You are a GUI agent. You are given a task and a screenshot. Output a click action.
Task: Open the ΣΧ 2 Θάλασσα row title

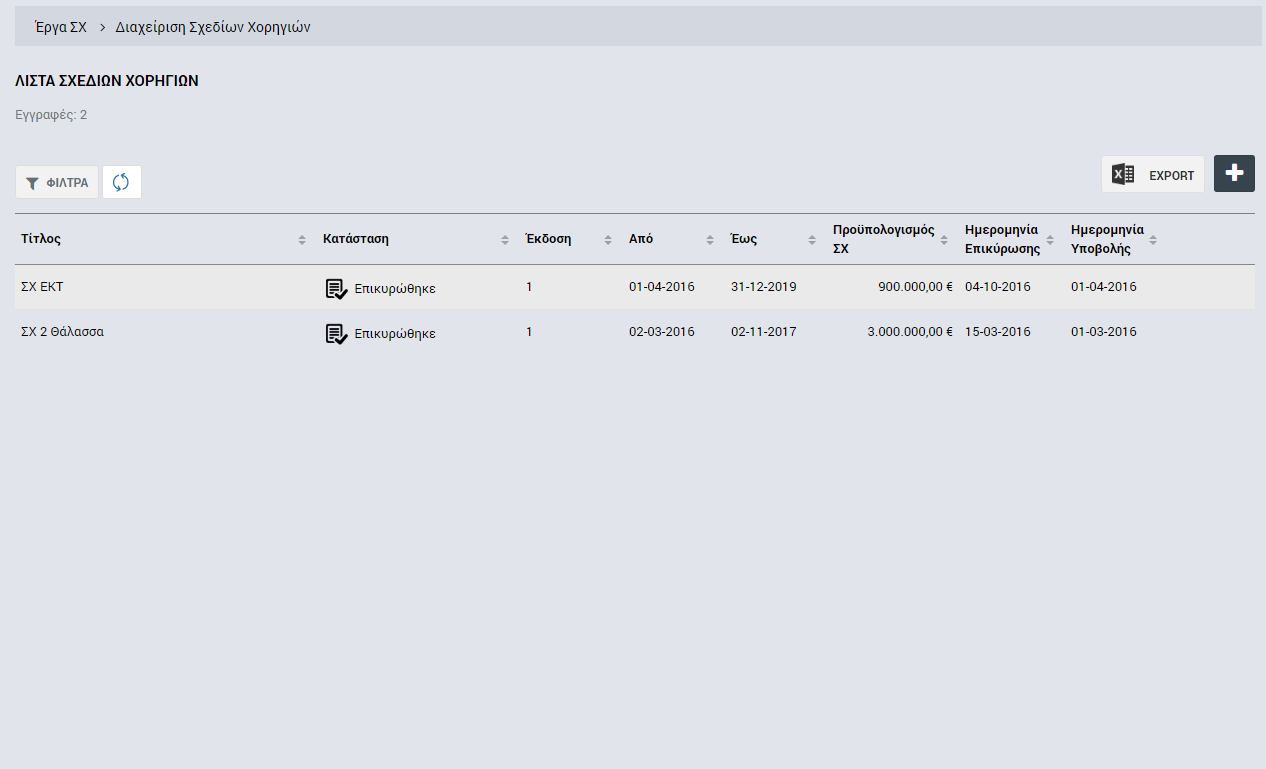(x=62, y=332)
